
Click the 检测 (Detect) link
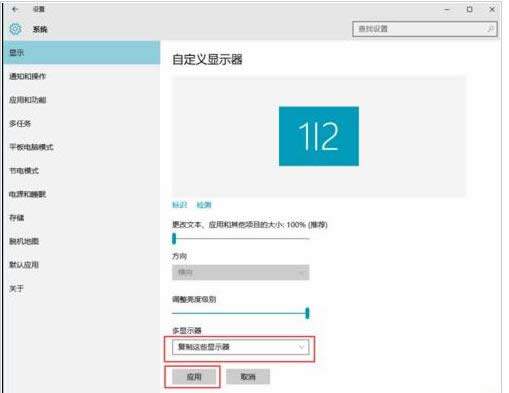click(x=204, y=205)
